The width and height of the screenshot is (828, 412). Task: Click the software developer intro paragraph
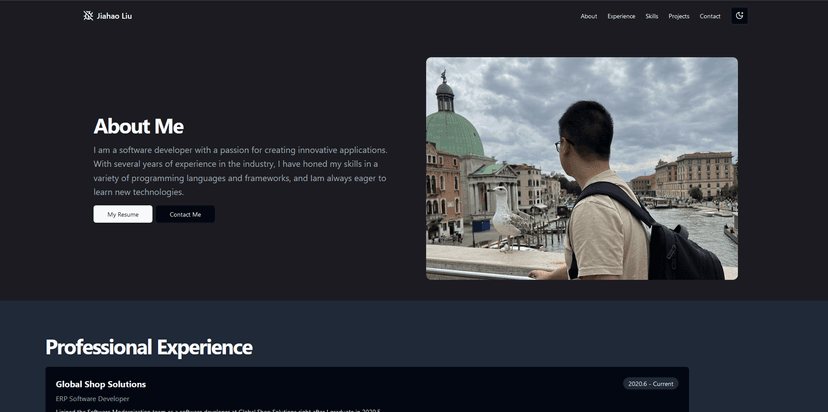coord(240,171)
